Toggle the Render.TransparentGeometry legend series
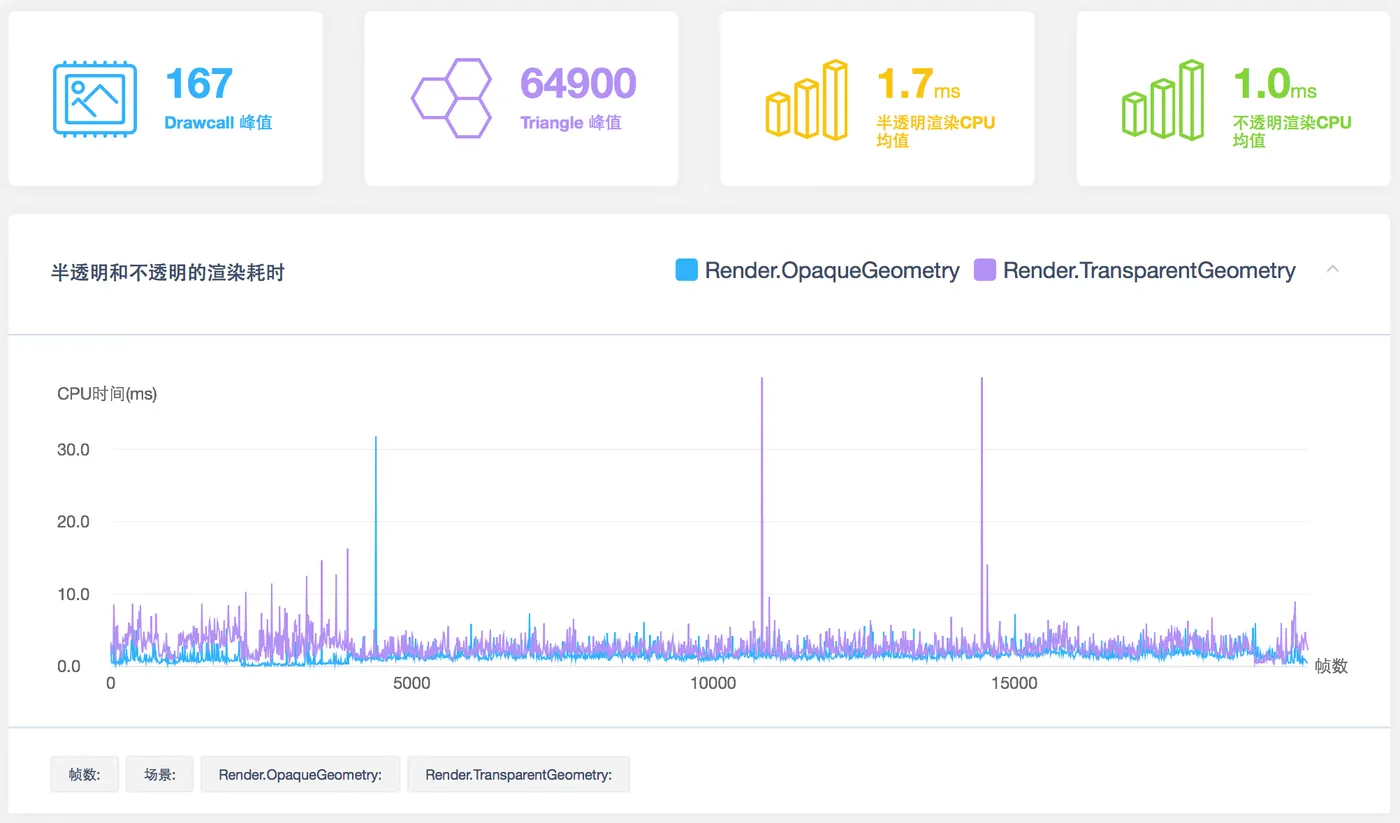 coord(1135,270)
